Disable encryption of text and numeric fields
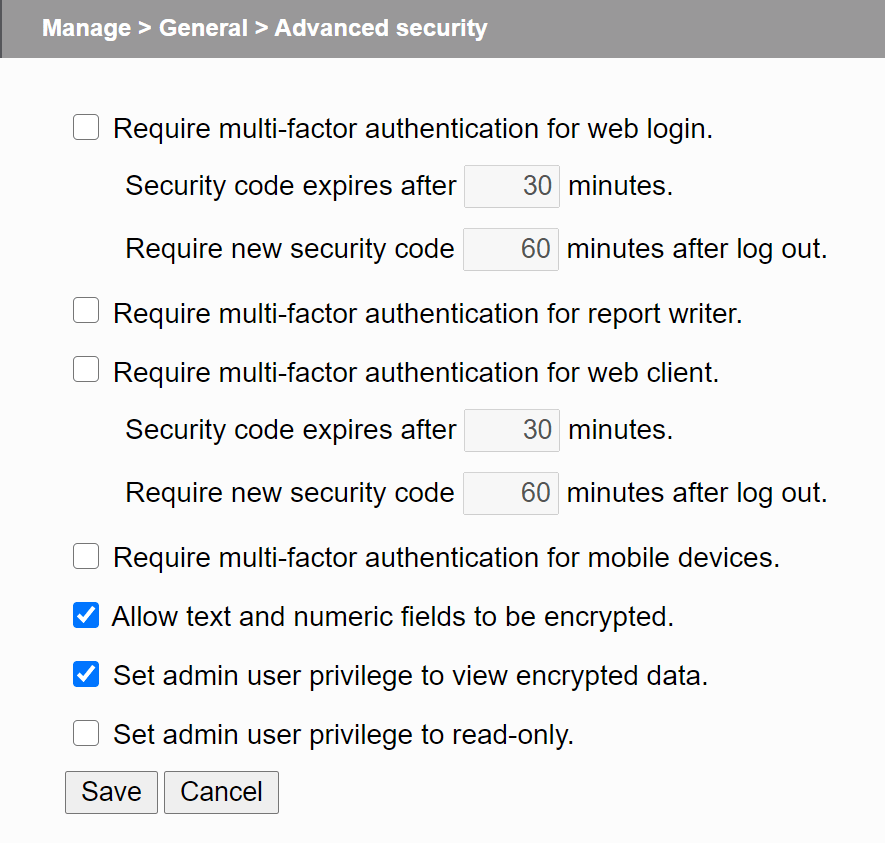This screenshot has height=843, width=885. tap(86, 615)
